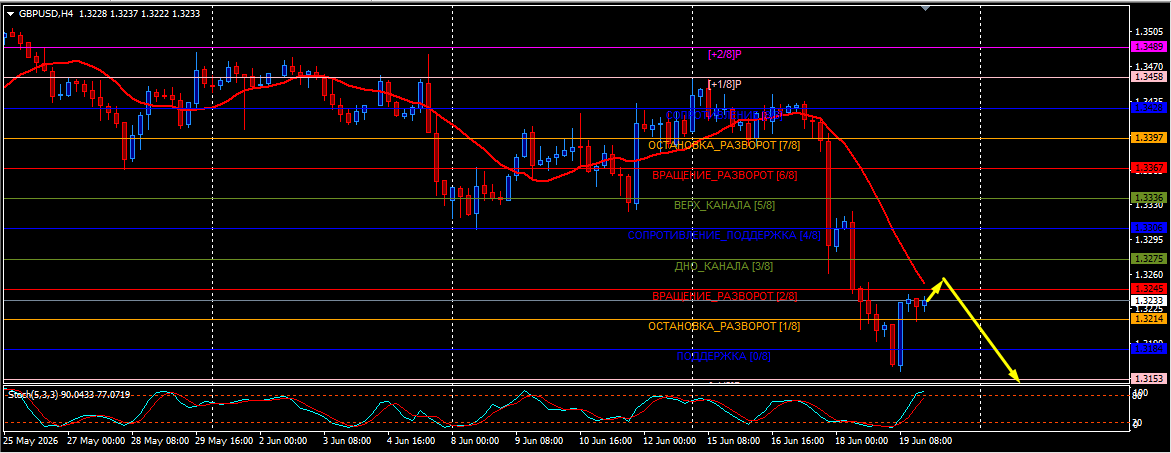Click the 1.3470 price scale value
Screen dimensions: 1171x453
[x=1149, y=66]
